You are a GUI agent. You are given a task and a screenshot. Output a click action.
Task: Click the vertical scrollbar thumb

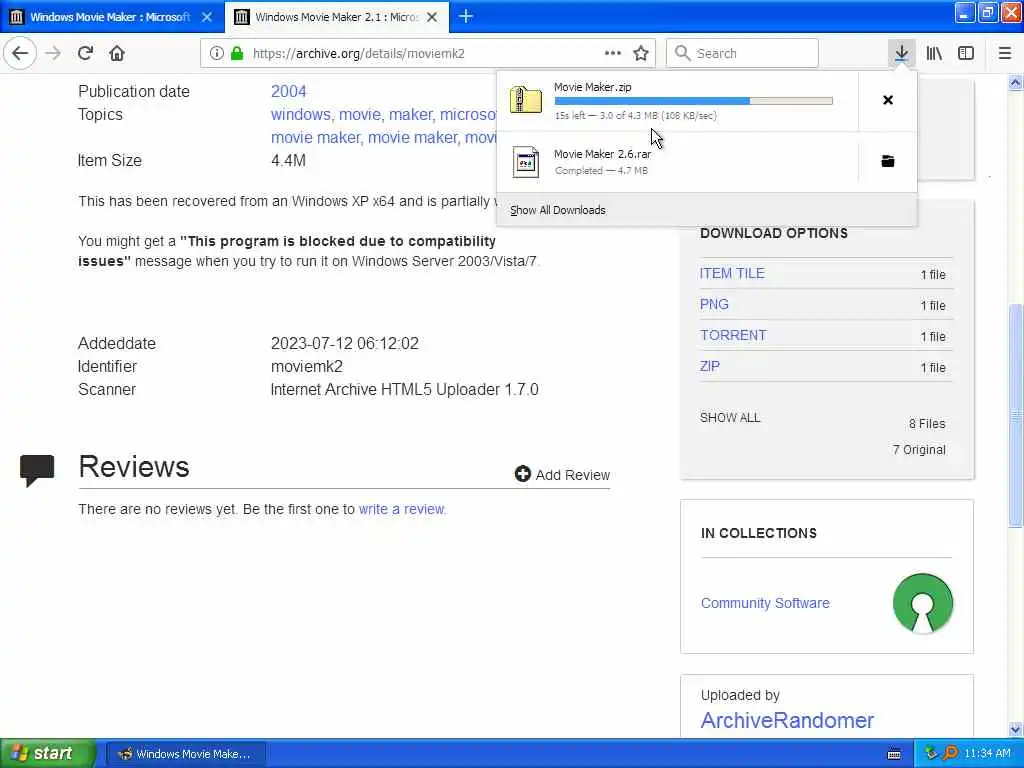(x=1016, y=415)
